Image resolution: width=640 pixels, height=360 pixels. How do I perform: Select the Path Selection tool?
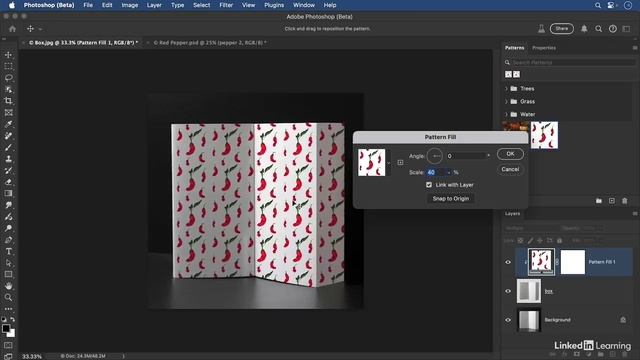tap(8, 263)
